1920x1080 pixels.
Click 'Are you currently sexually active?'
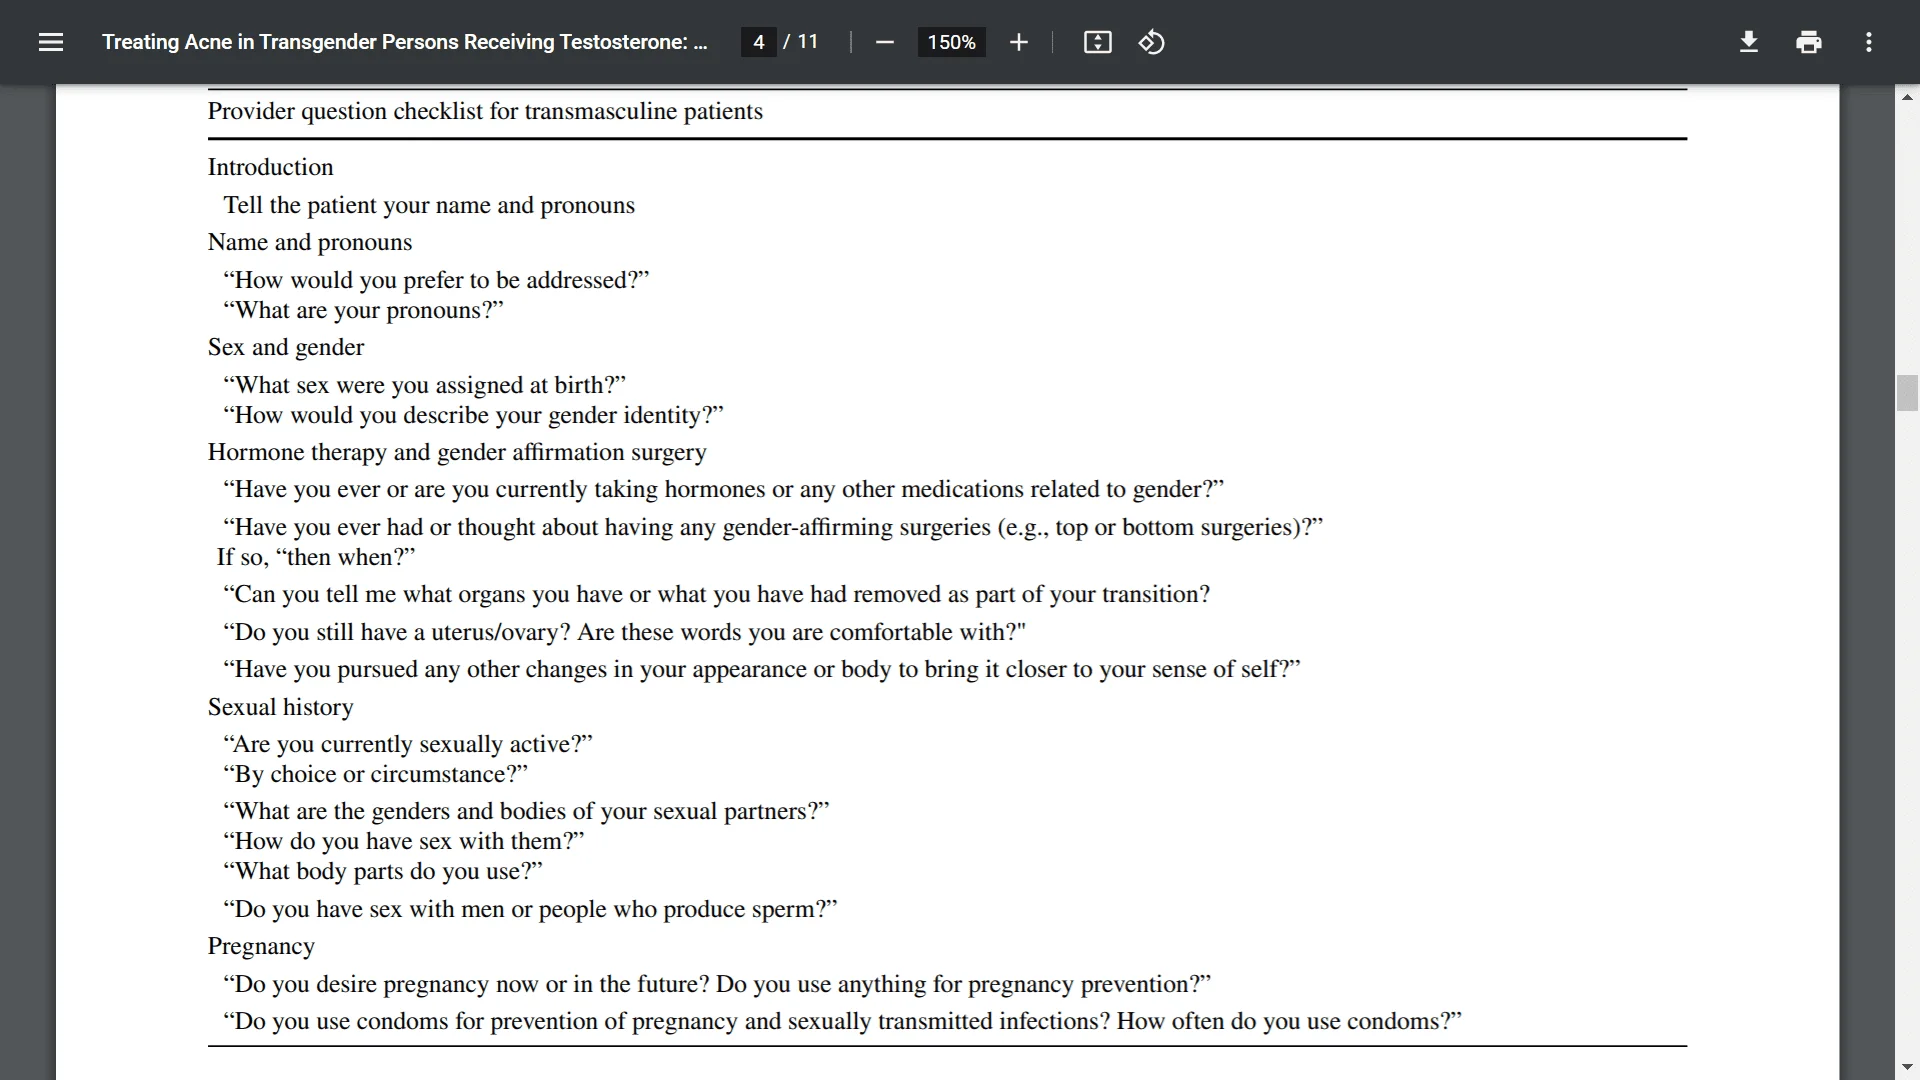[x=408, y=744]
